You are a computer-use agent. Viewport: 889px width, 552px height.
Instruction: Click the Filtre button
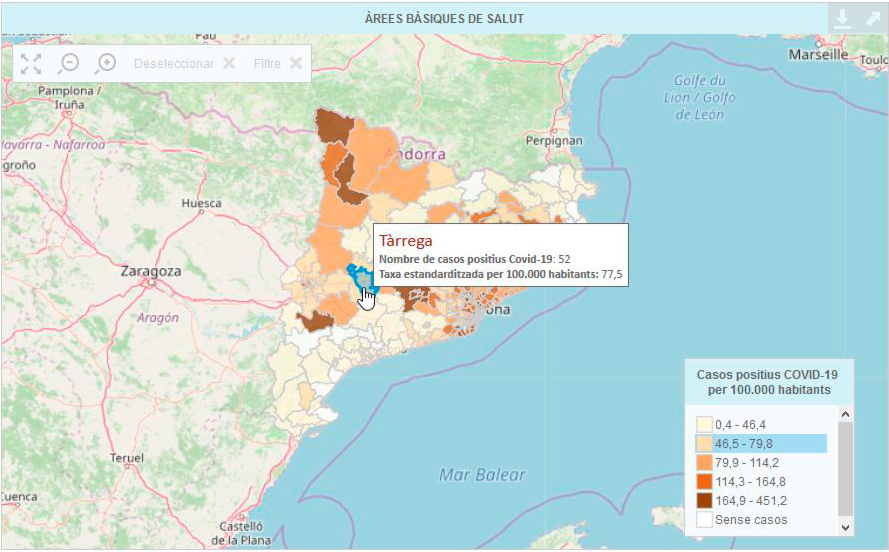(267, 64)
